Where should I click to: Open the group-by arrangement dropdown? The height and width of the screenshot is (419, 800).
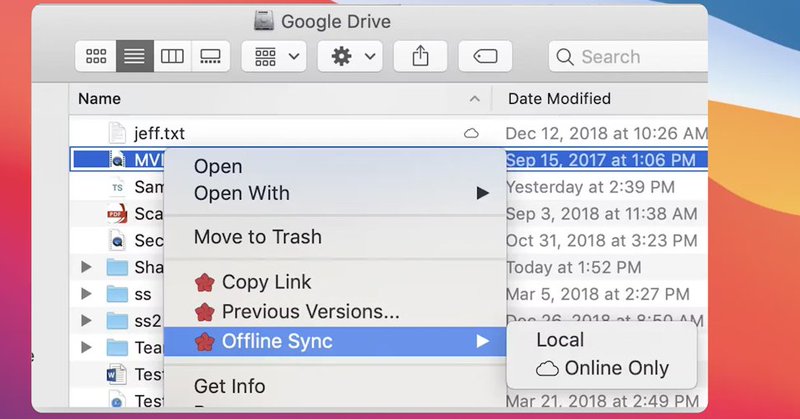point(274,56)
